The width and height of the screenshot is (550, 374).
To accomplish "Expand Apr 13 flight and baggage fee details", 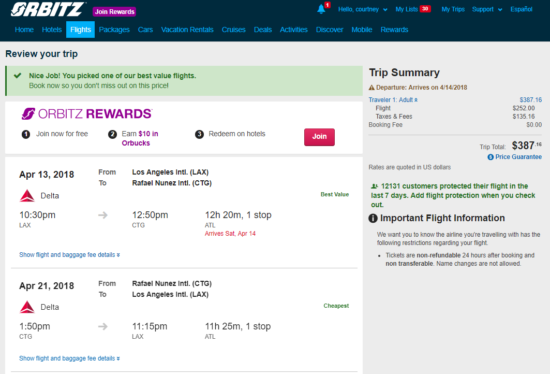I will pyautogui.click(x=69, y=255).
